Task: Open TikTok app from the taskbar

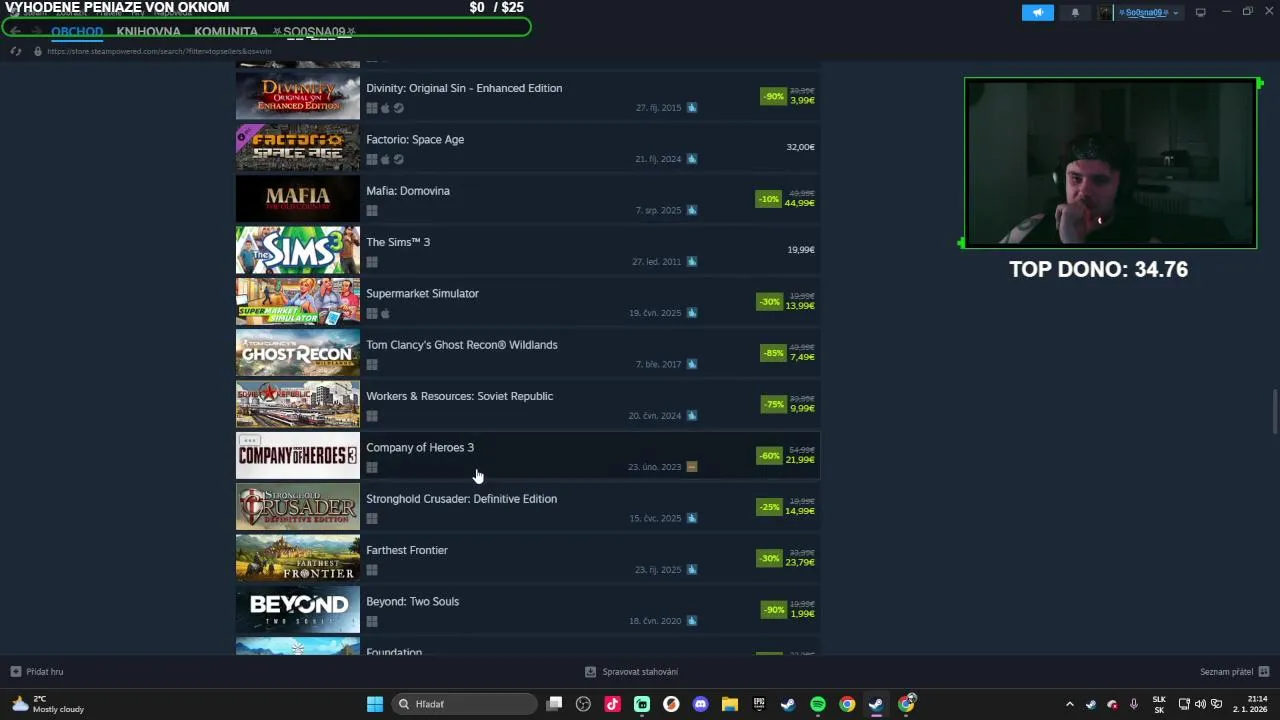Action: pos(613,704)
